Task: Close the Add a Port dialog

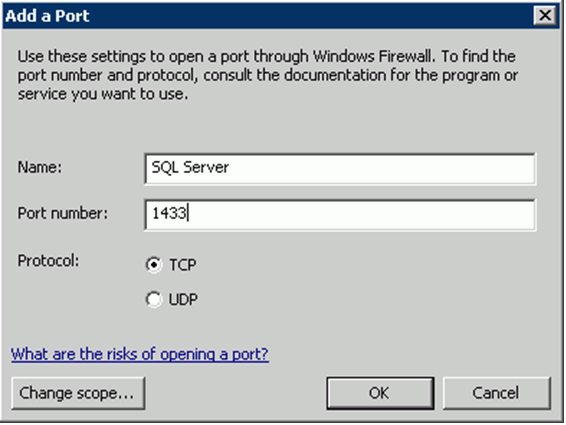Action: (x=545, y=16)
